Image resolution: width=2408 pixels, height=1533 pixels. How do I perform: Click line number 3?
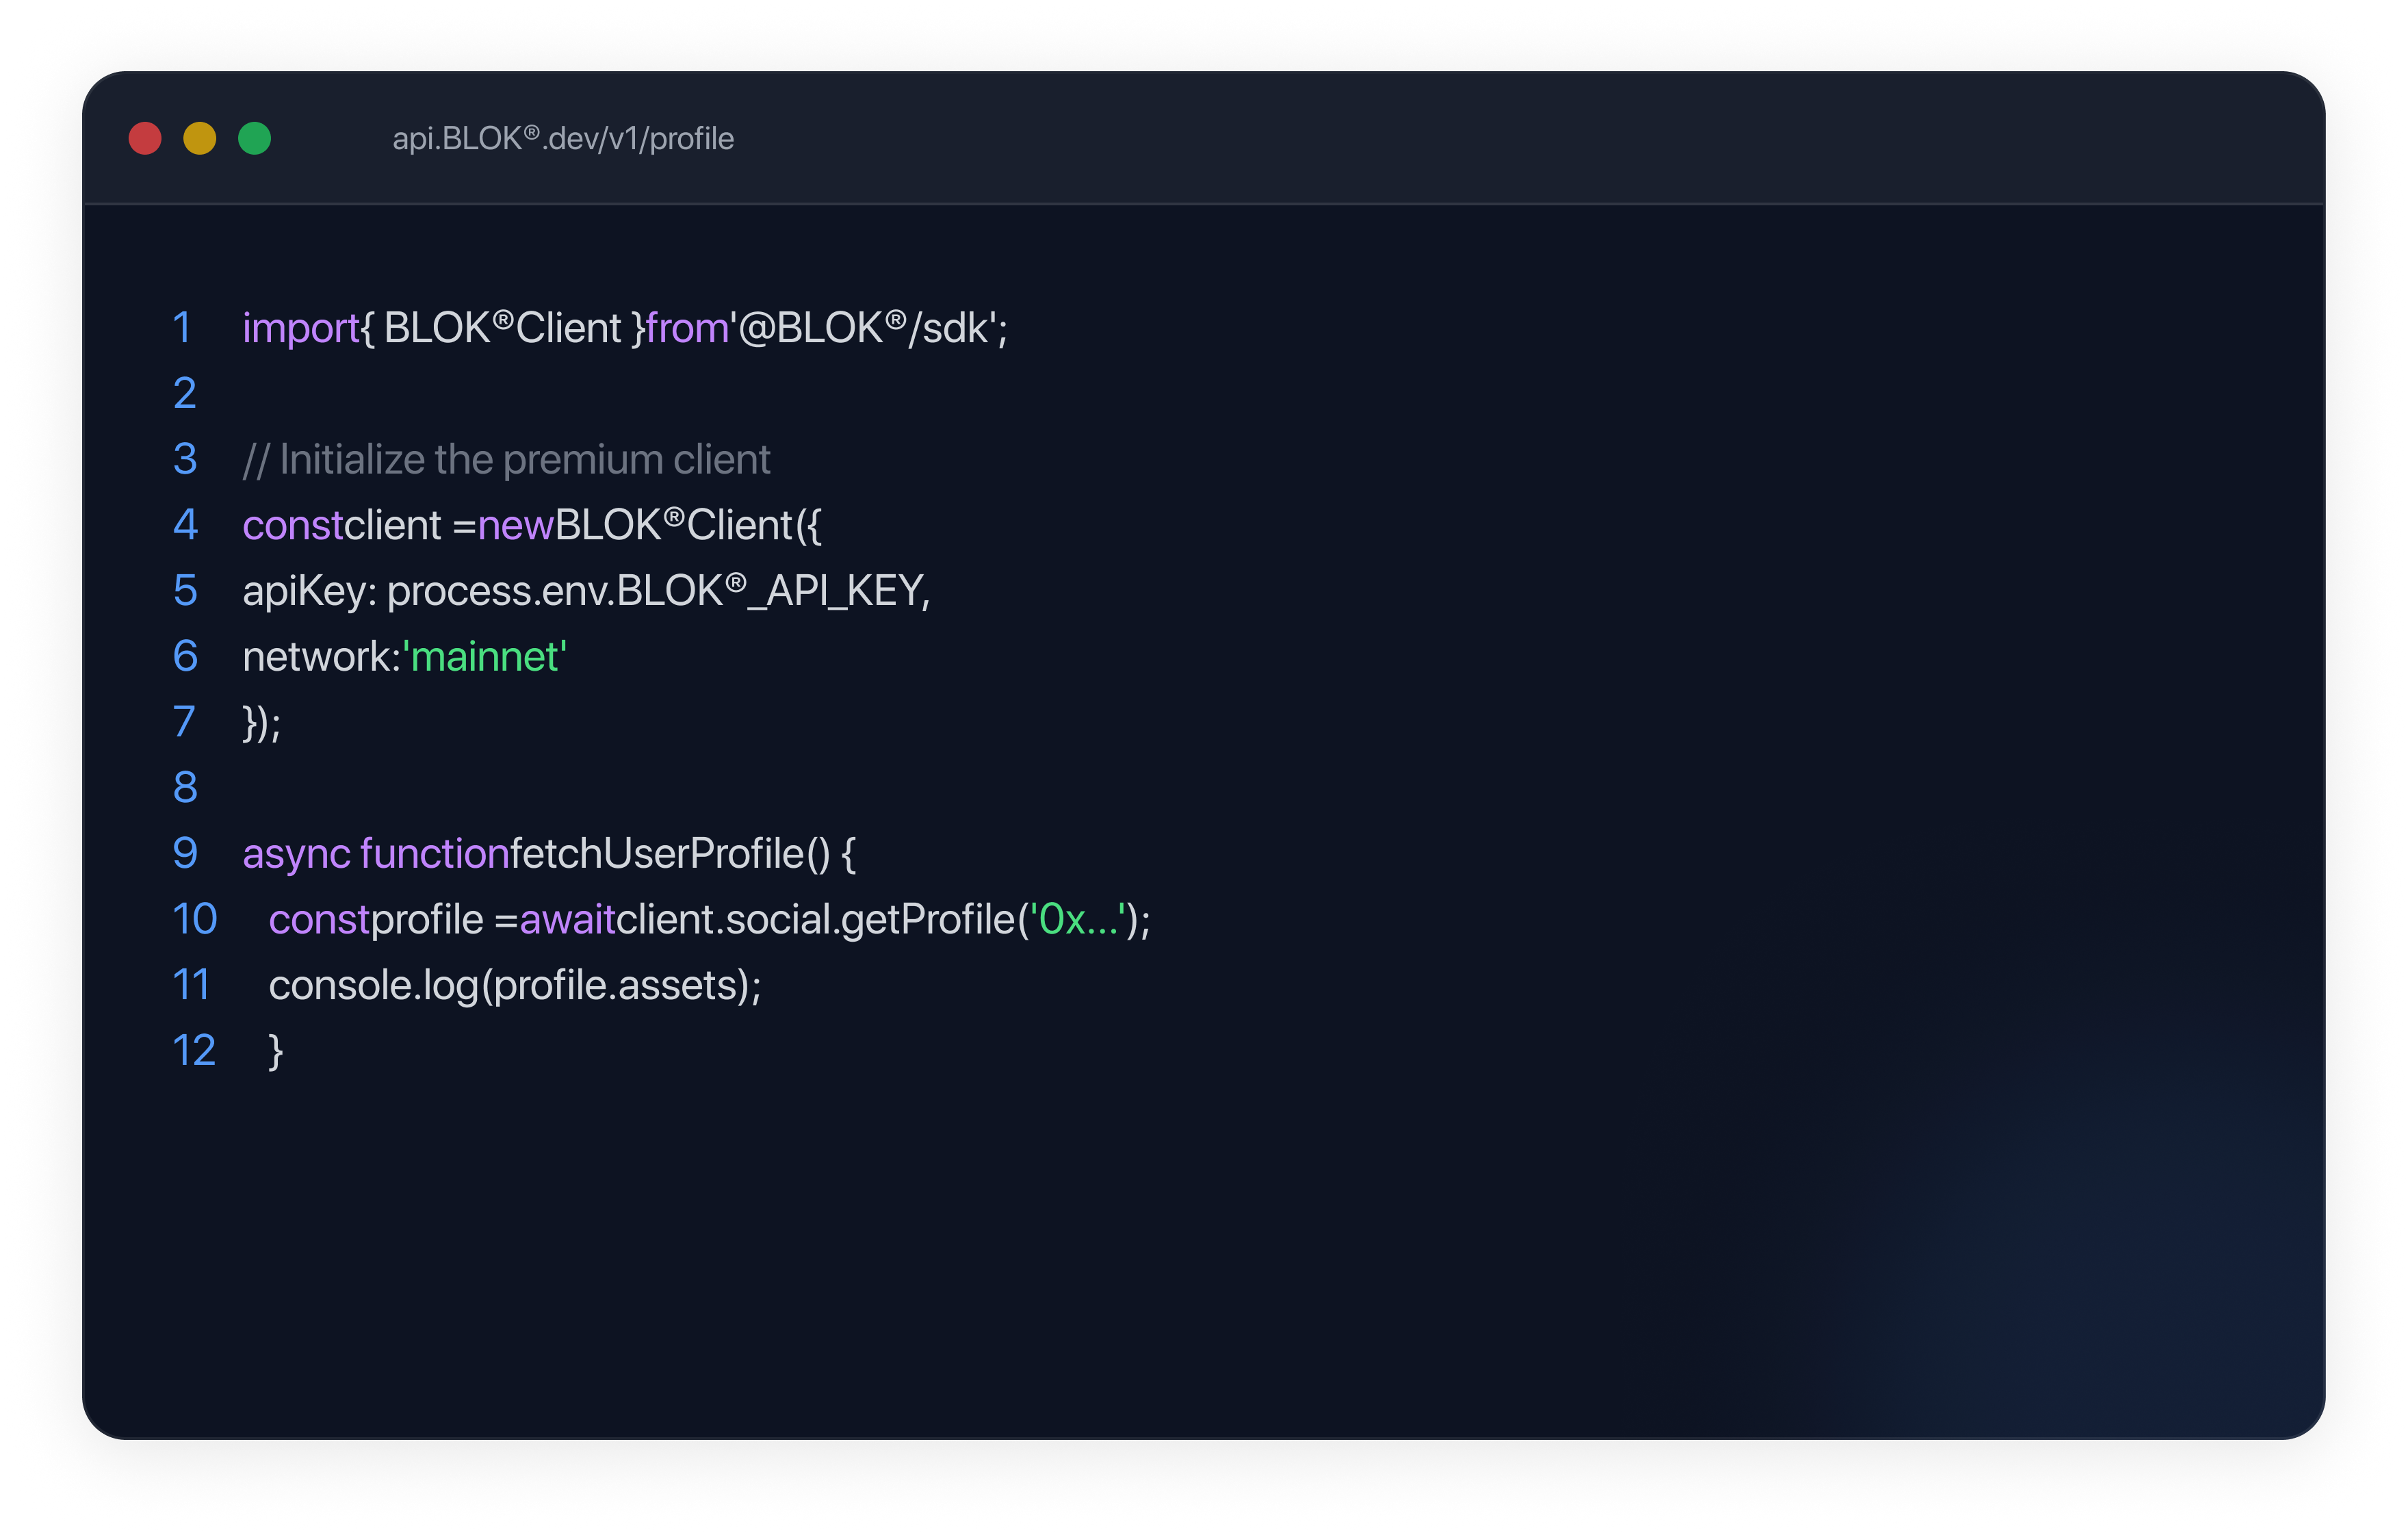[x=185, y=460]
